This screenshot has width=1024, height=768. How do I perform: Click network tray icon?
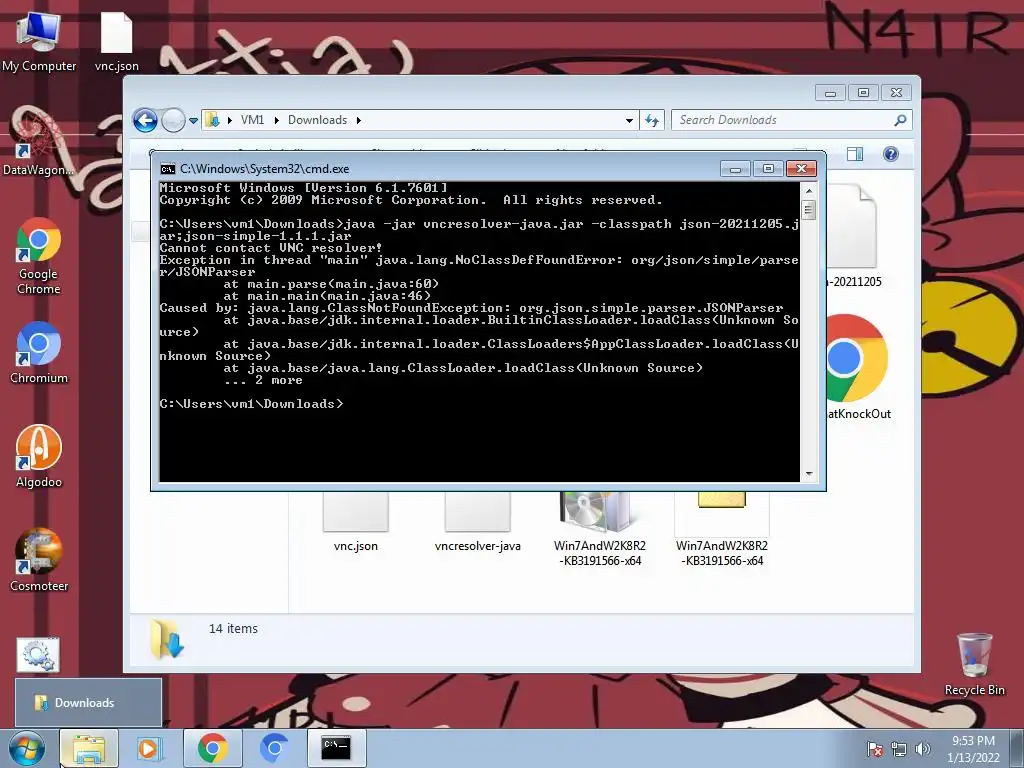click(x=899, y=749)
